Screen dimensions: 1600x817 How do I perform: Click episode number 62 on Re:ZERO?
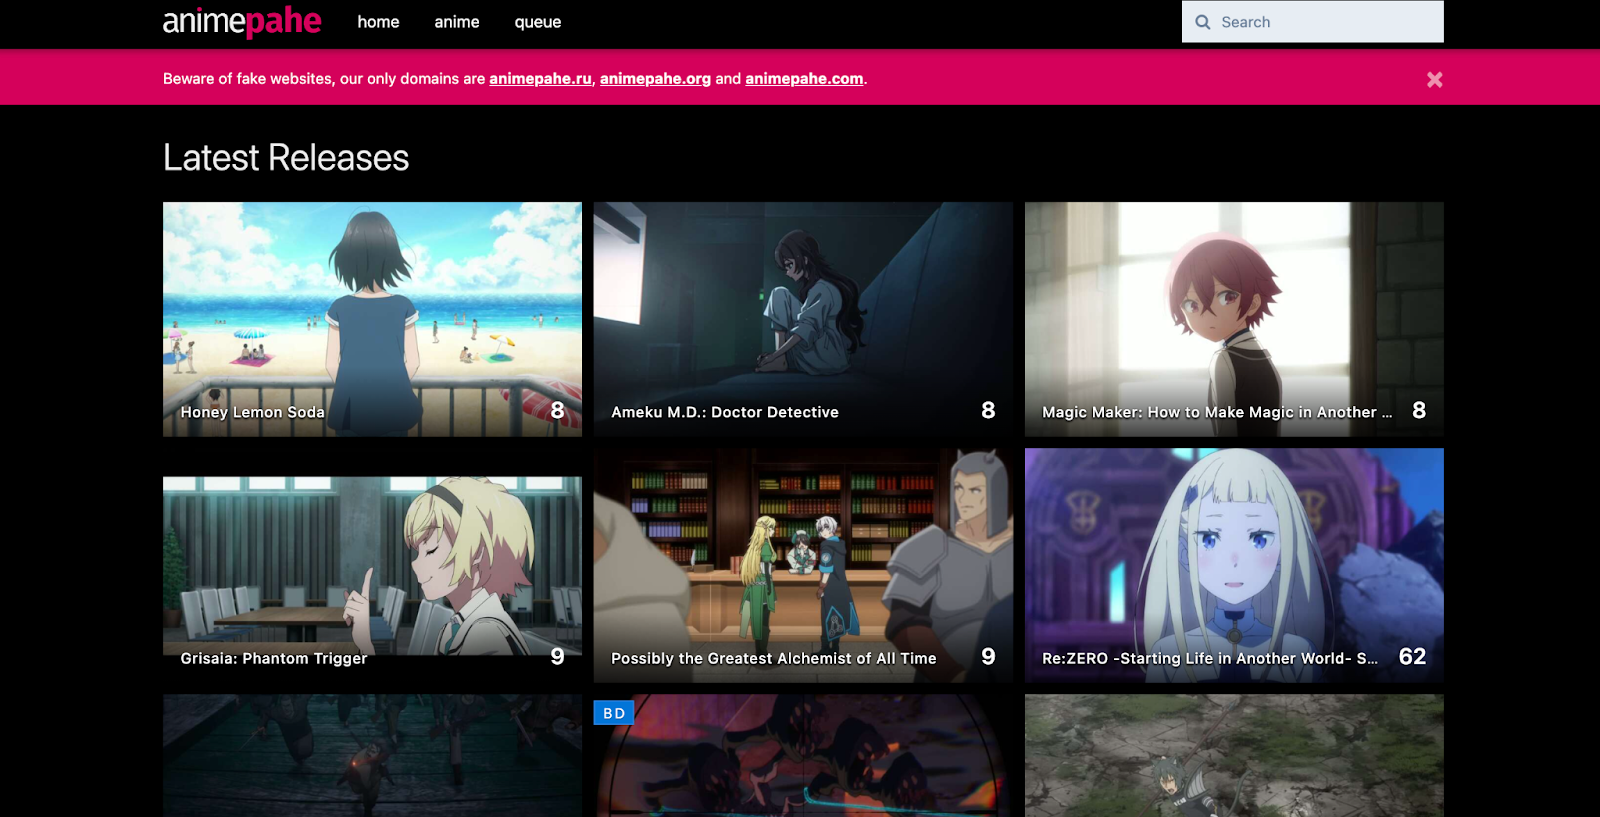(1412, 656)
